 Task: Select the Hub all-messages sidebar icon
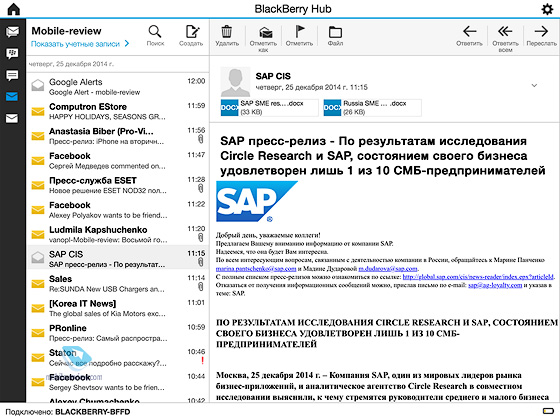[x=12, y=32]
